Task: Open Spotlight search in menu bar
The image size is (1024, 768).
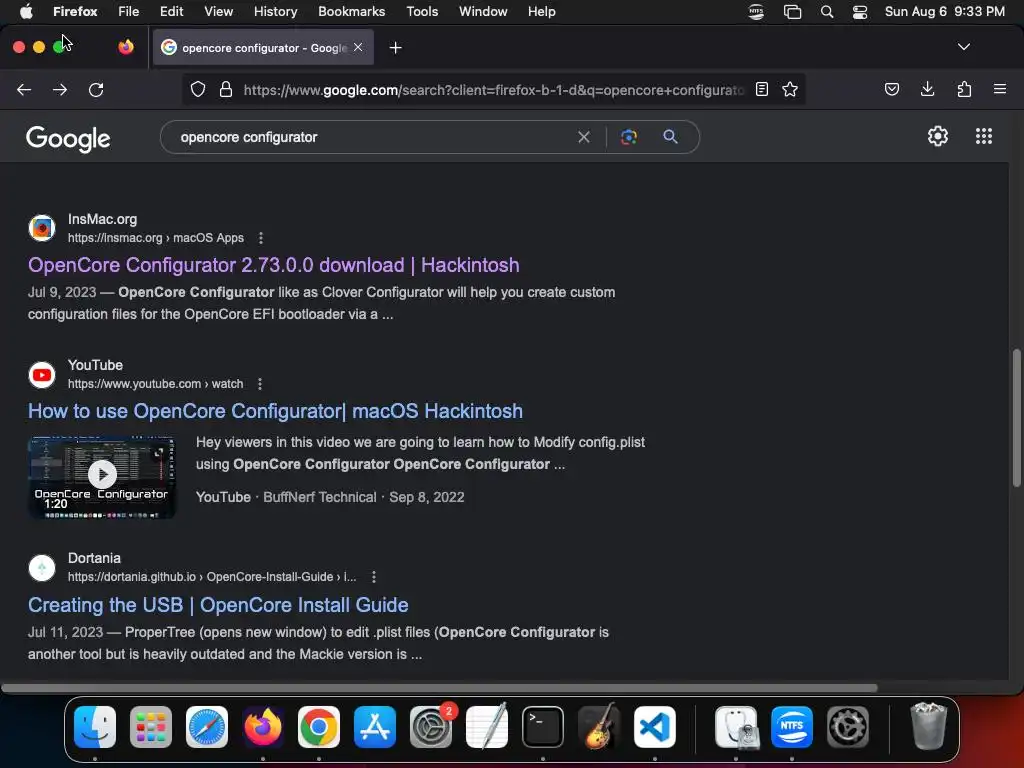Action: click(x=827, y=12)
